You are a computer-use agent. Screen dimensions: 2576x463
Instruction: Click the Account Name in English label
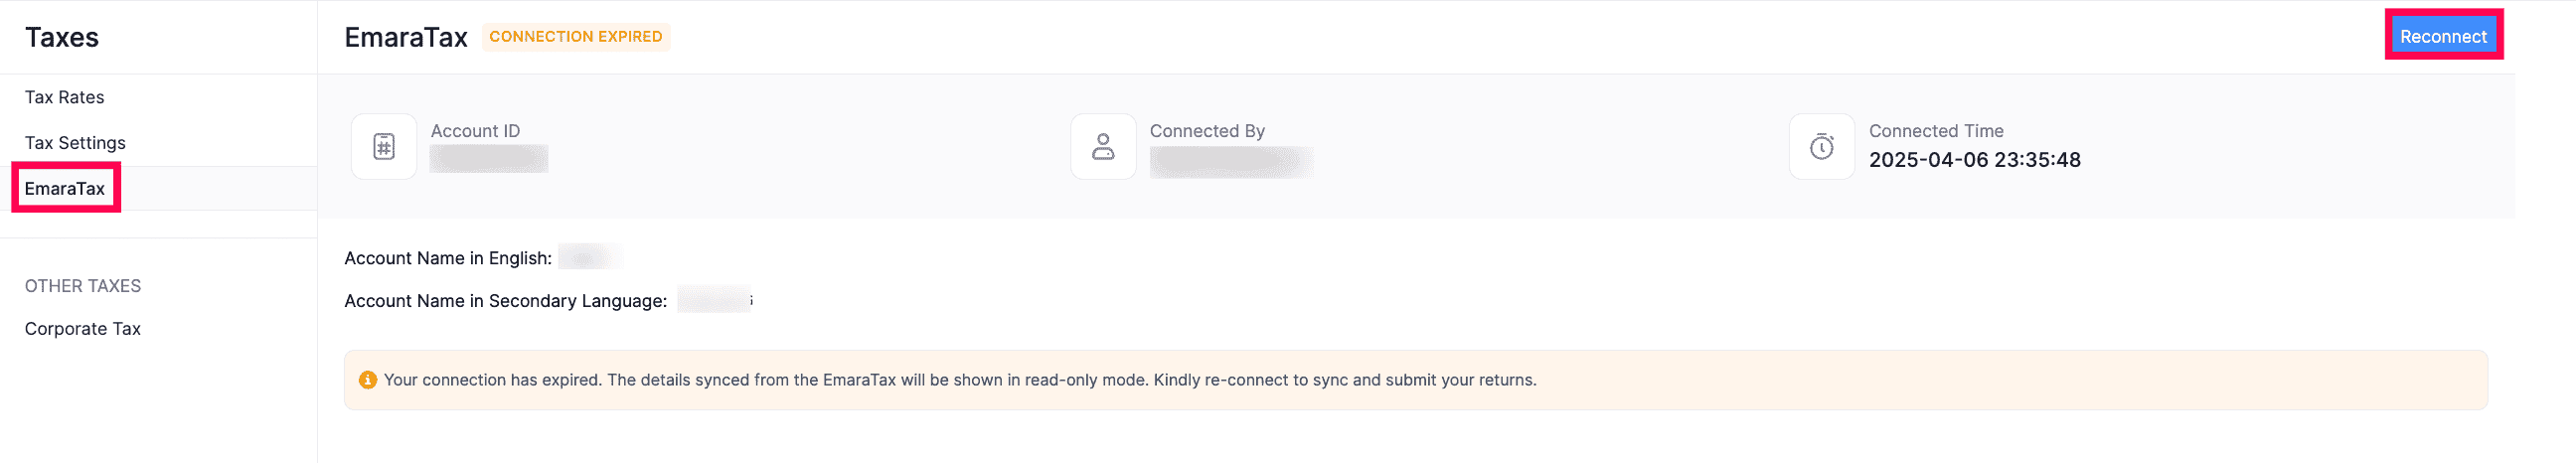click(x=447, y=258)
